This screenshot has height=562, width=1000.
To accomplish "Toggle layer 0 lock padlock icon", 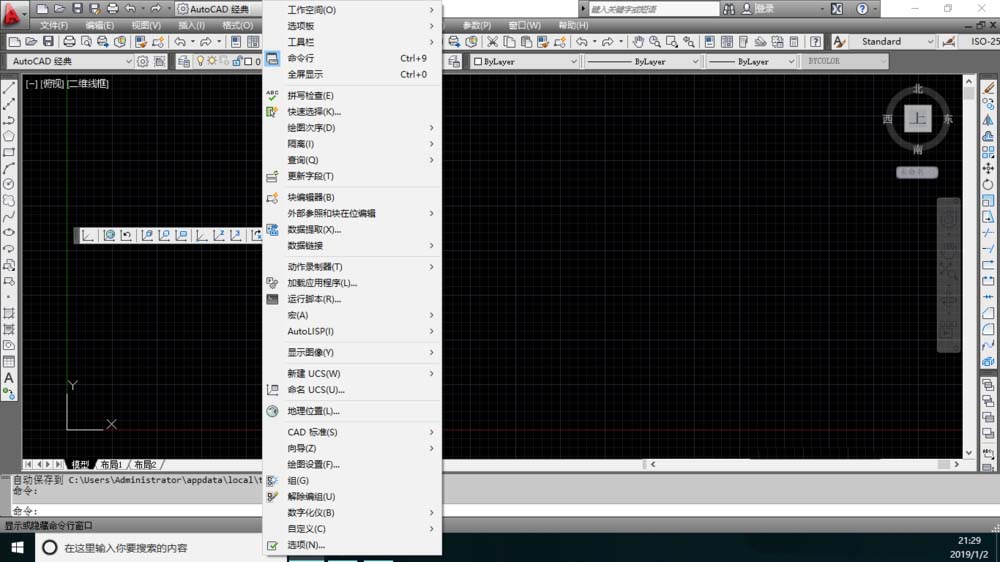I will 237,61.
